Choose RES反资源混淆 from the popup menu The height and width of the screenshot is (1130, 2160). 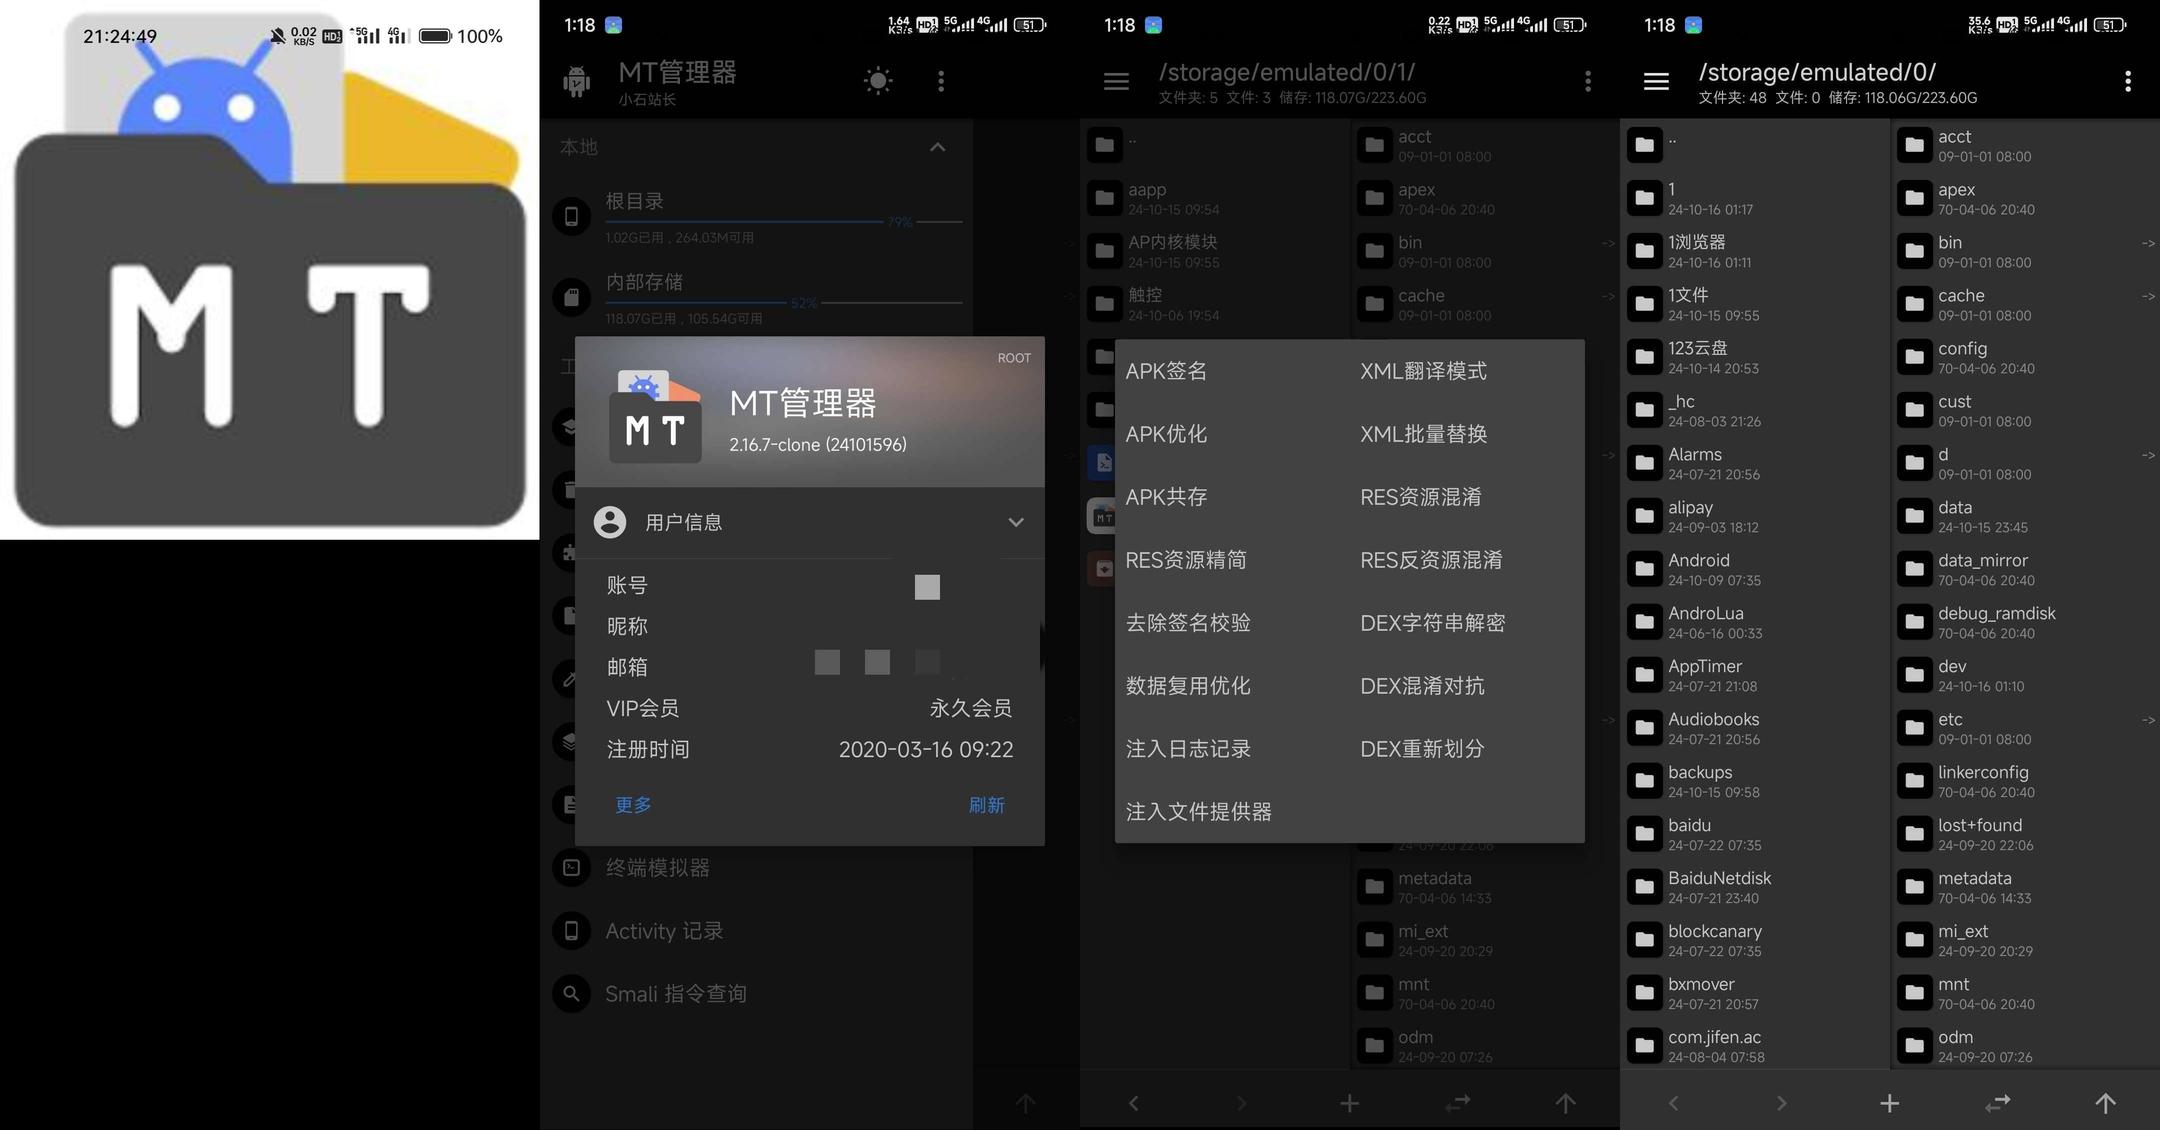coord(1431,560)
